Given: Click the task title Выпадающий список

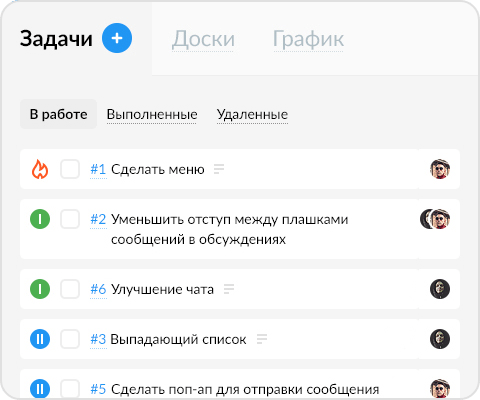Looking at the screenshot, I should (x=178, y=339).
